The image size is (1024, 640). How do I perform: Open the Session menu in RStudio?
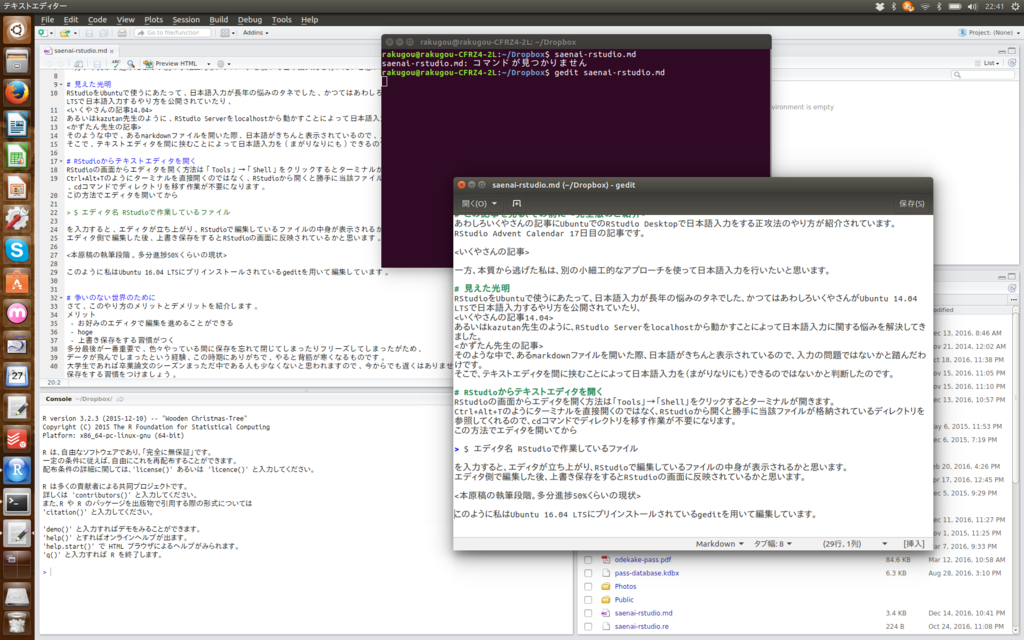186,20
